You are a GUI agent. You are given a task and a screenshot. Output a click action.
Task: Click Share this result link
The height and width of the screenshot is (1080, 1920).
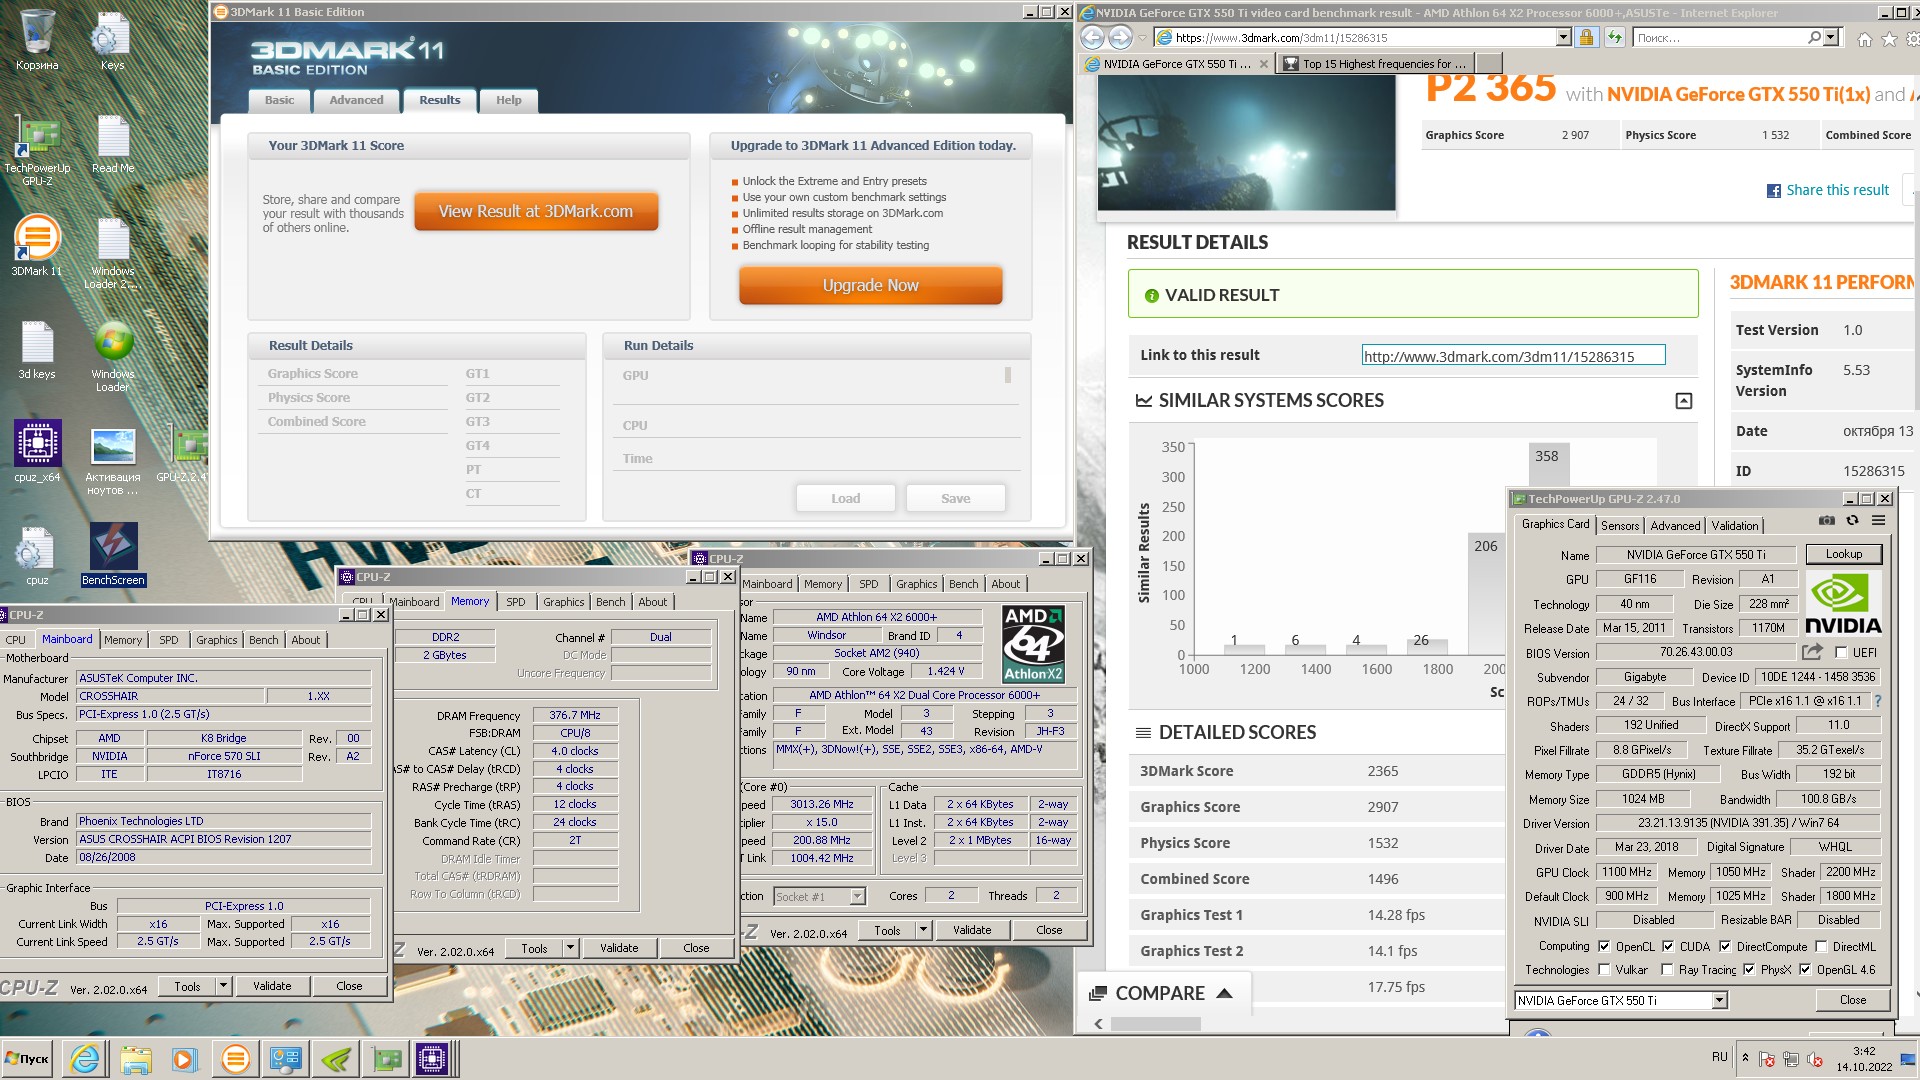click(1838, 191)
